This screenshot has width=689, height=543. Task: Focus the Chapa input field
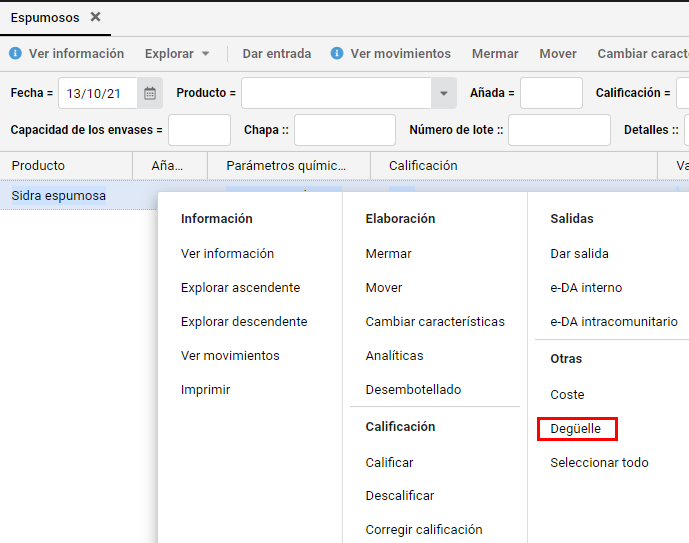(344, 130)
